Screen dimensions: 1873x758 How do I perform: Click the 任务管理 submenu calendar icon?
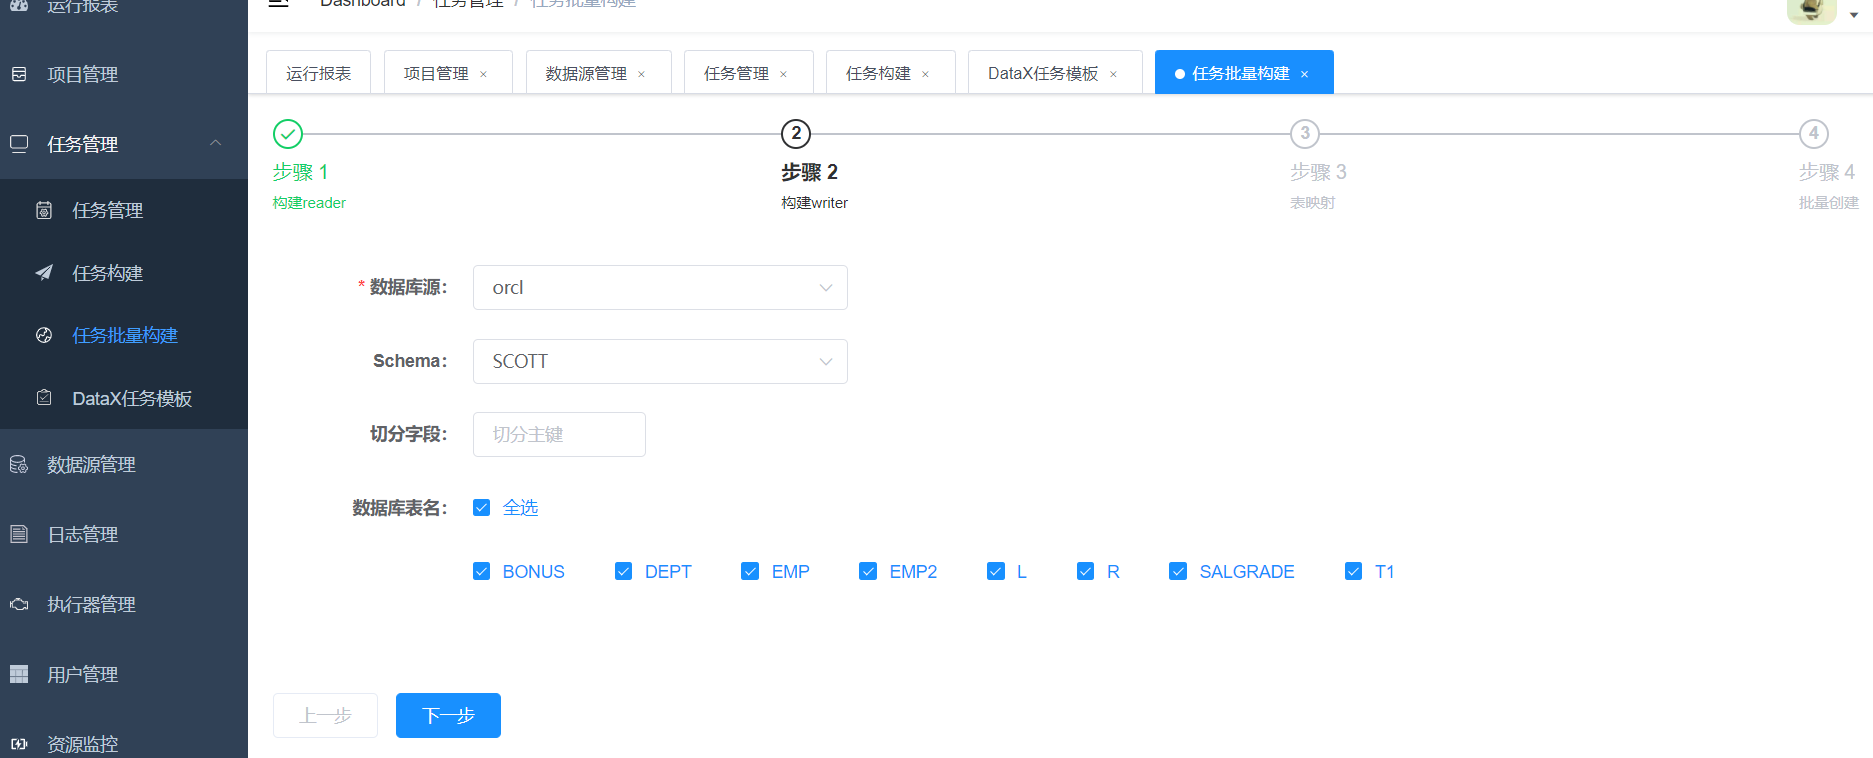44,210
